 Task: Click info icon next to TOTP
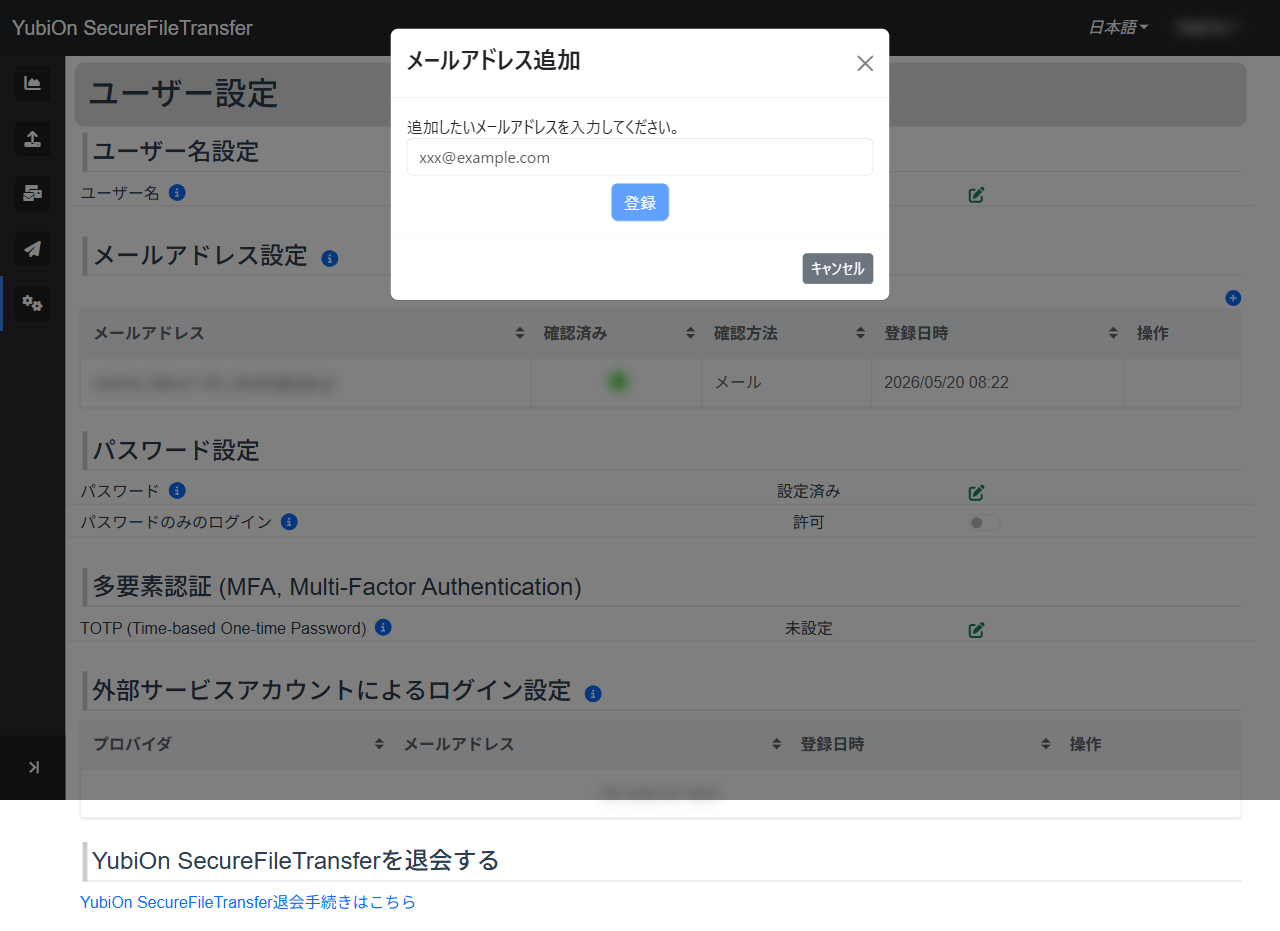point(383,627)
